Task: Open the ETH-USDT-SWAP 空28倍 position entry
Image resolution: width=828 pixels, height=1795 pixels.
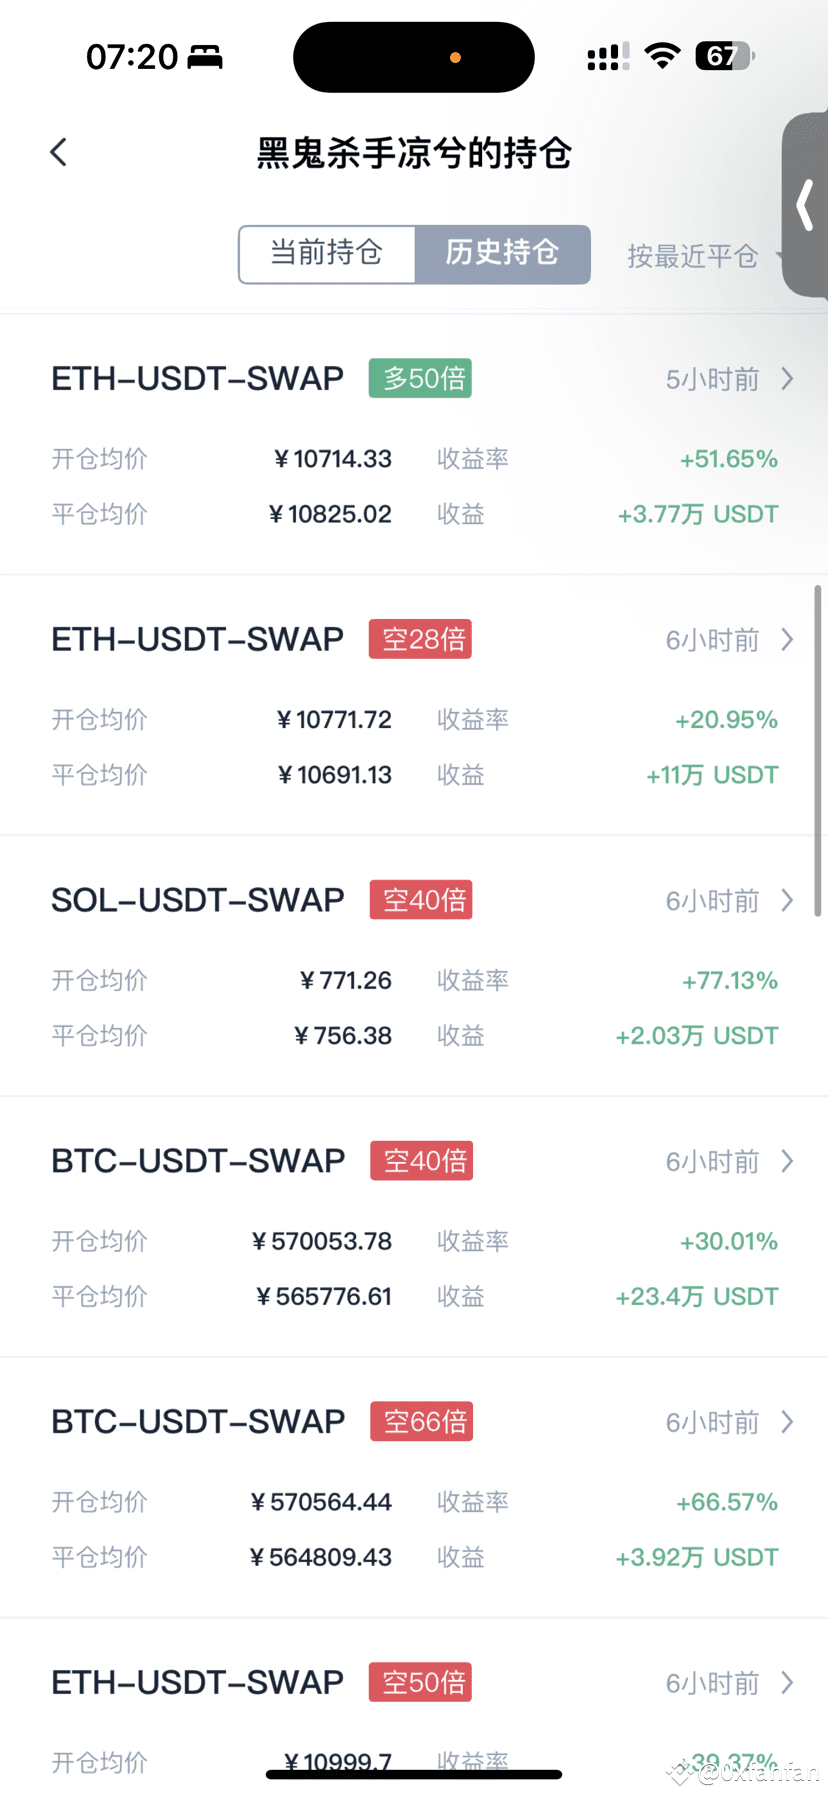Action: pos(414,705)
